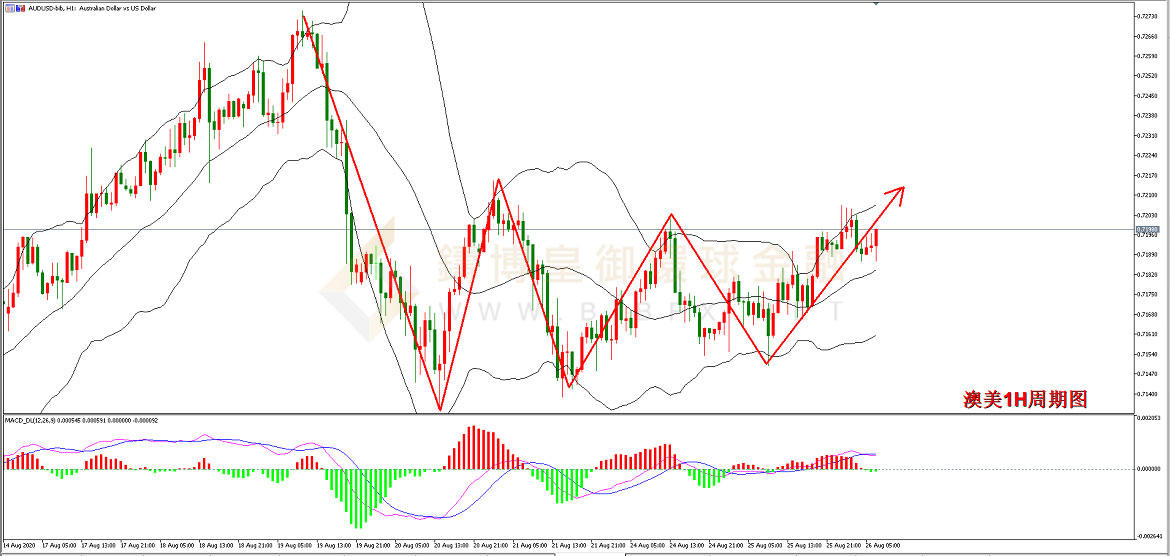
Task: Click the 14 Aug 2020 date on time axis
Action: point(22,546)
